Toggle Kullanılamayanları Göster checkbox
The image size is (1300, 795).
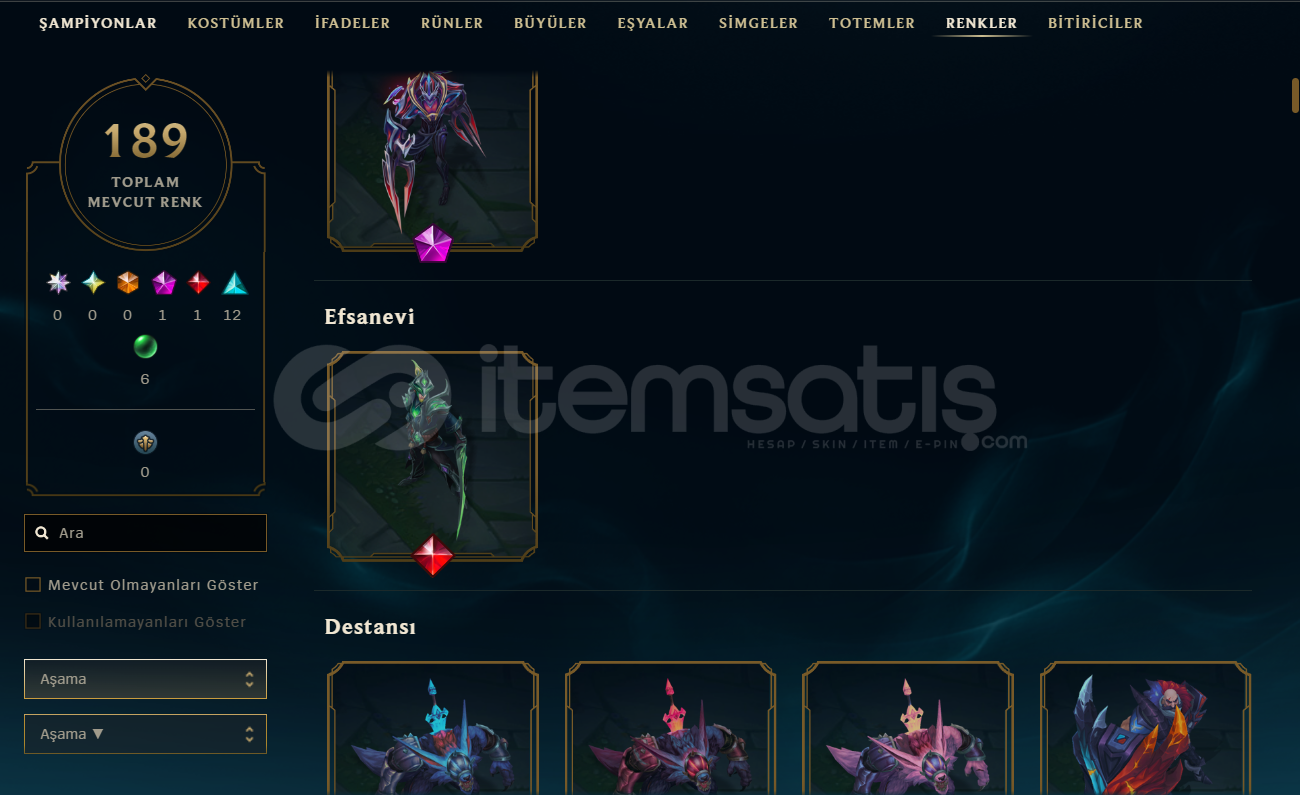click(x=33, y=622)
